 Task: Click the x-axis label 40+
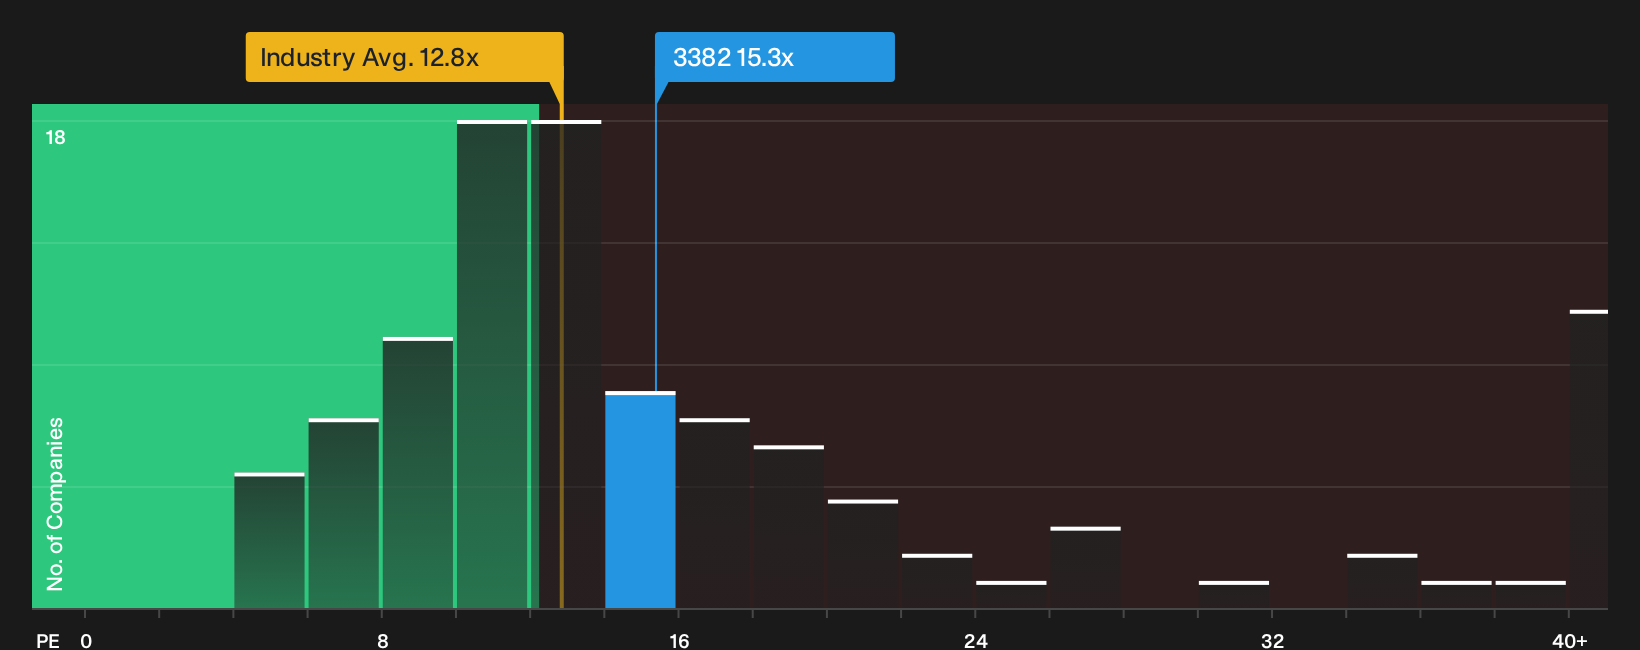[1570, 640]
